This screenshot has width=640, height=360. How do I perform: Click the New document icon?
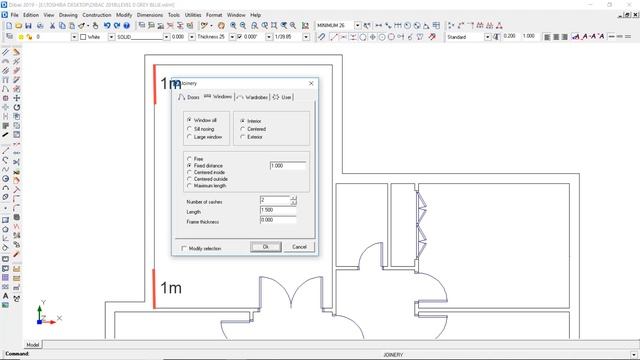[9, 26]
